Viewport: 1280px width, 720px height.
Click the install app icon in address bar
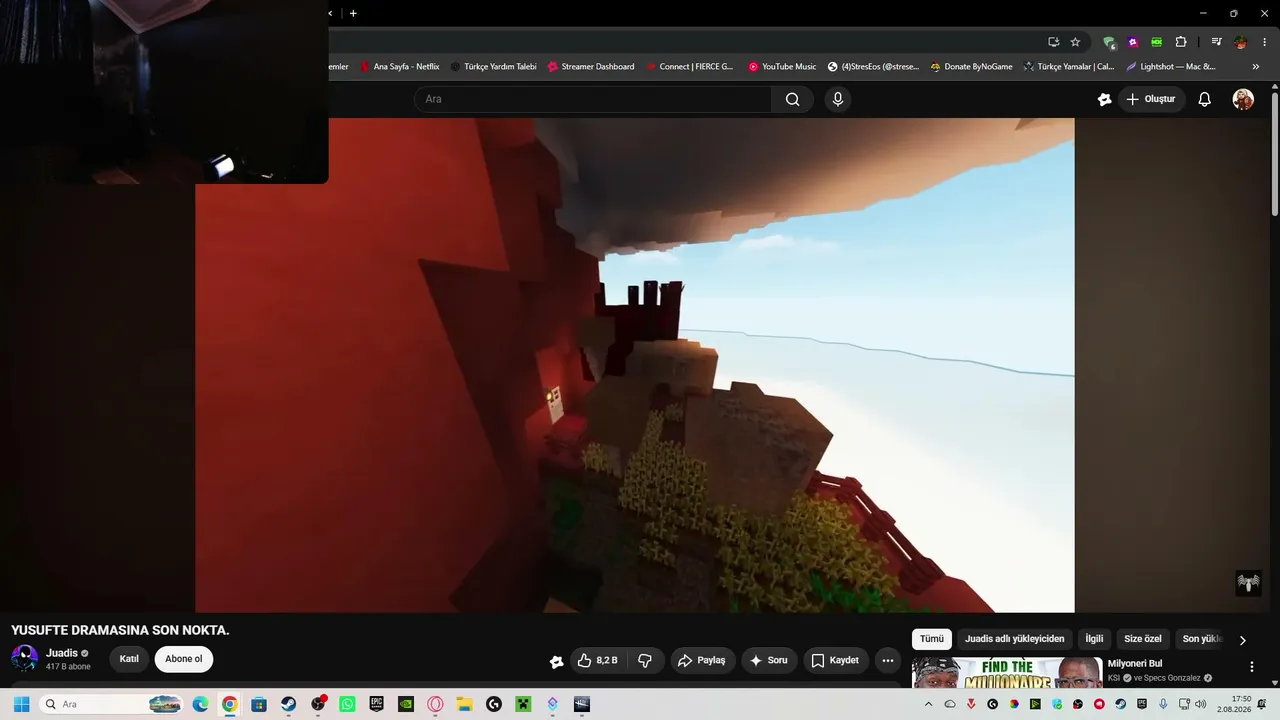pos(1053,42)
